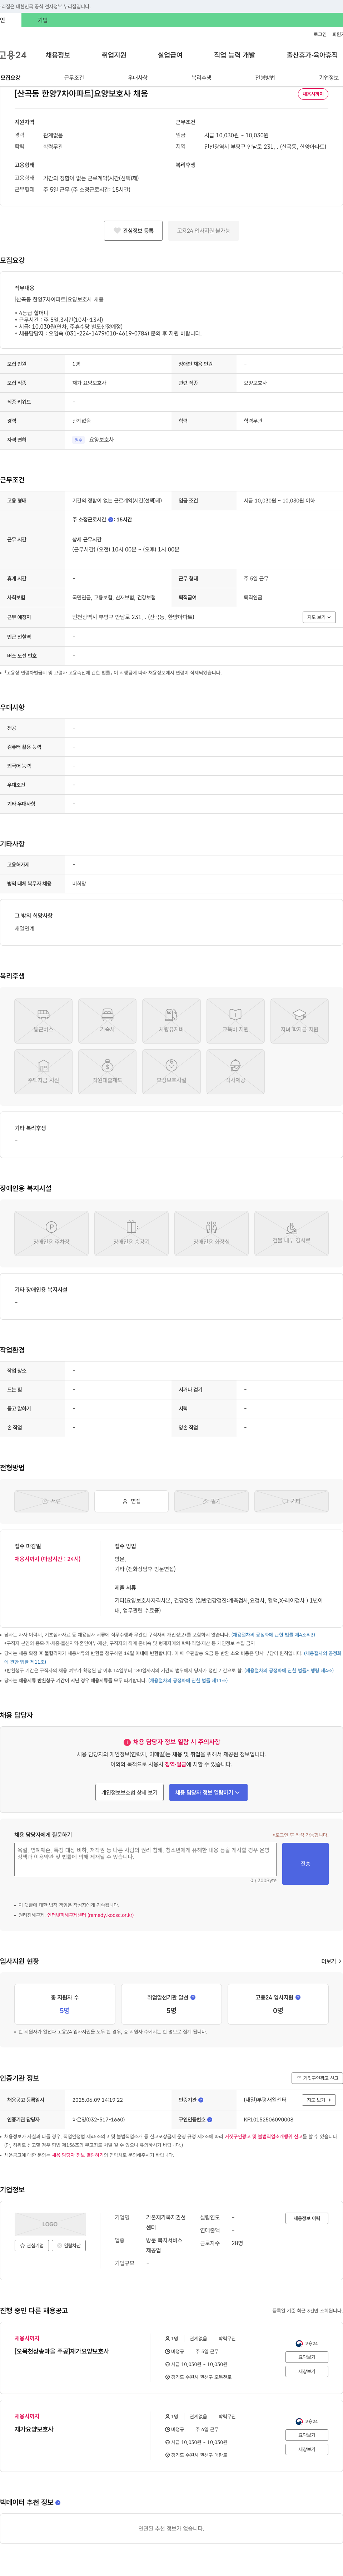Click 요약보기 for 오목천상송마을 posting

(x=307, y=2357)
